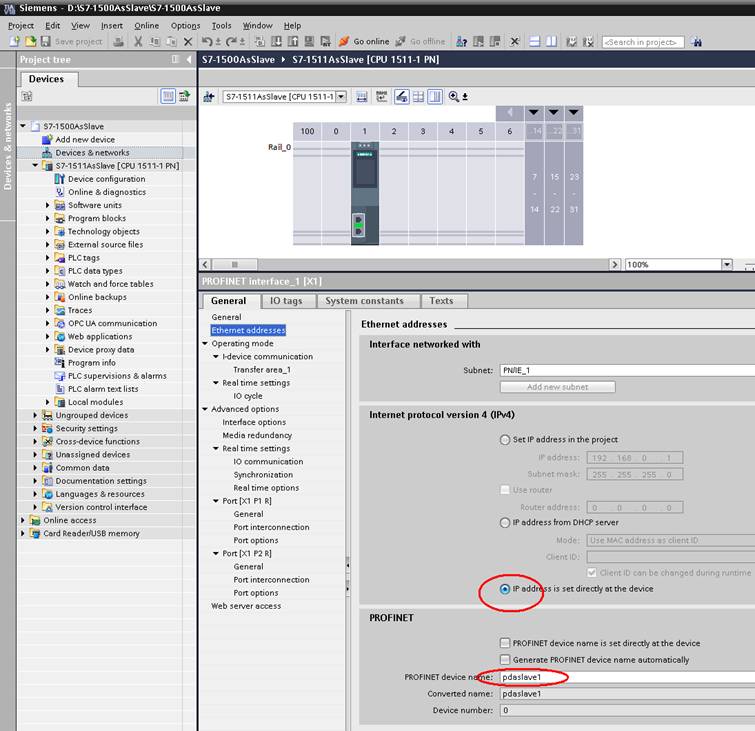Open the zoom 100% dropdown
This screenshot has height=731, width=755.
(727, 264)
